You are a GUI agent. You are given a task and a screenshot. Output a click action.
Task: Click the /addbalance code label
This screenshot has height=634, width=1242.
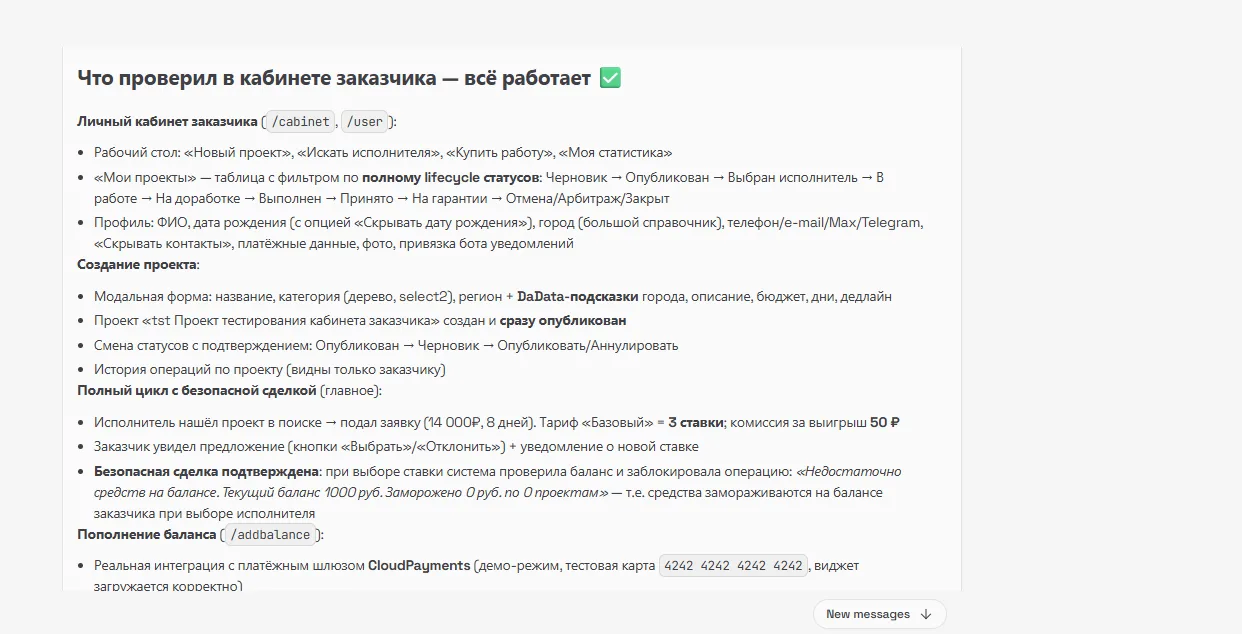[x=270, y=535]
